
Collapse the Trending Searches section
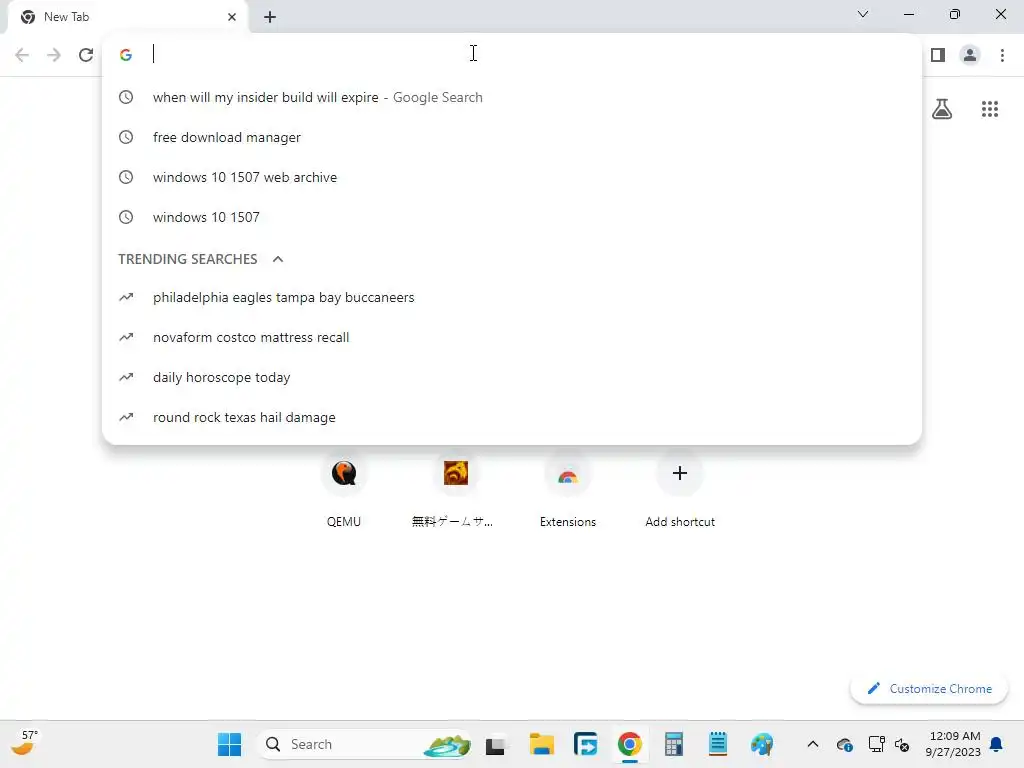[x=278, y=259]
